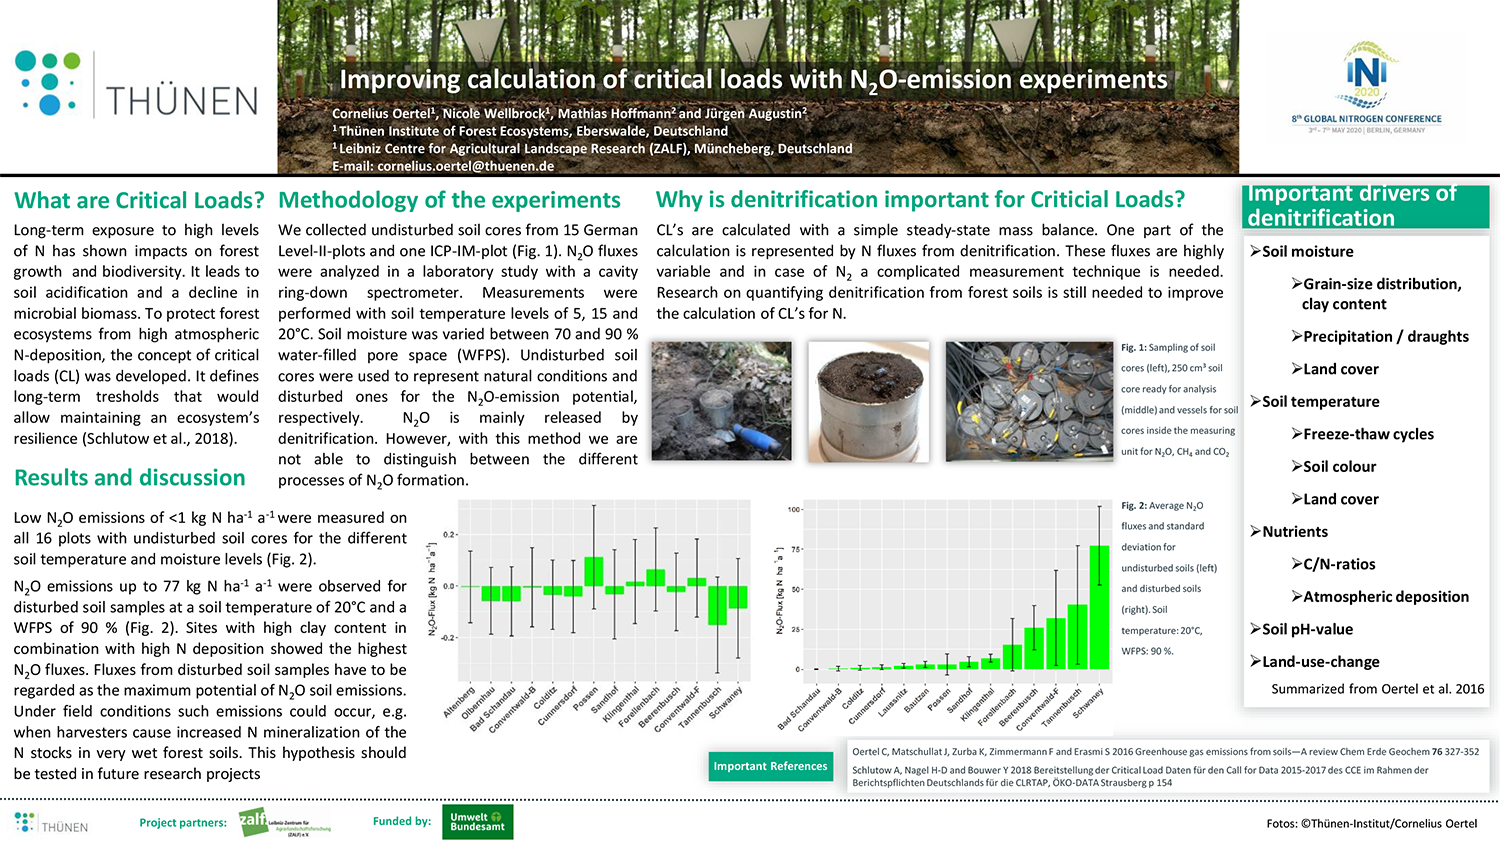Click the tallest Schwaney bar in right chart
Image resolution: width=1500 pixels, height=844 pixels.
pyautogui.click(x=1099, y=607)
